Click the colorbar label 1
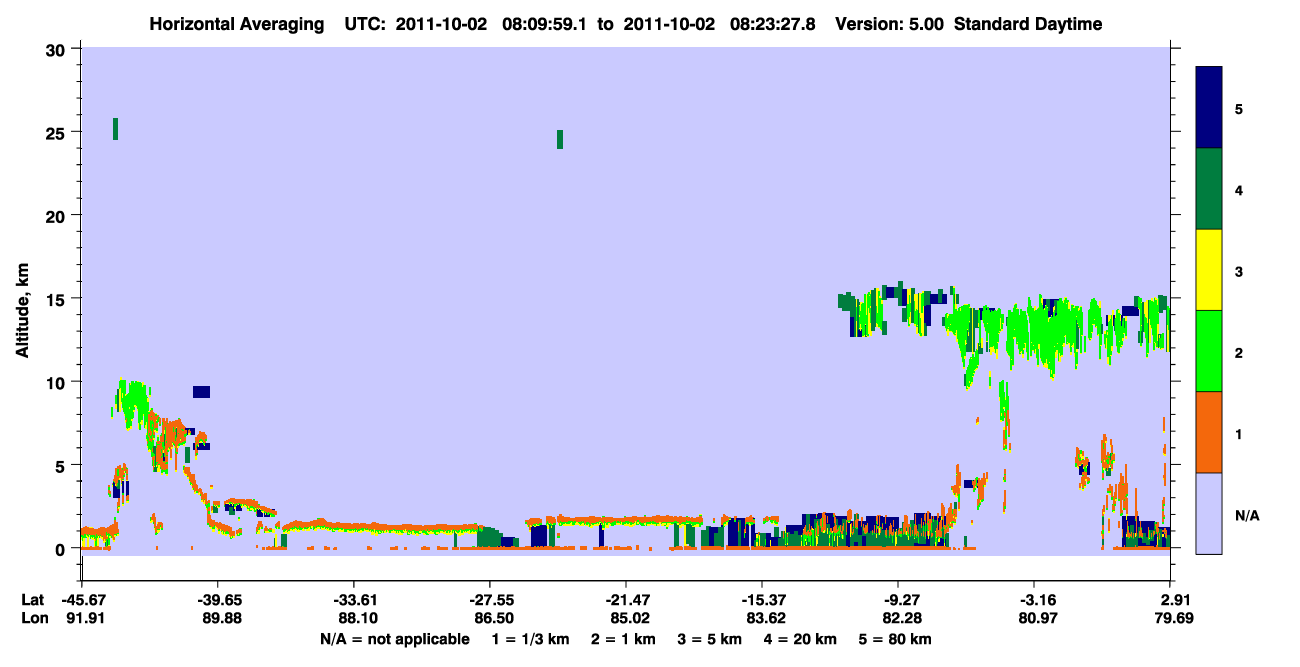1300x667 pixels. [1238, 432]
